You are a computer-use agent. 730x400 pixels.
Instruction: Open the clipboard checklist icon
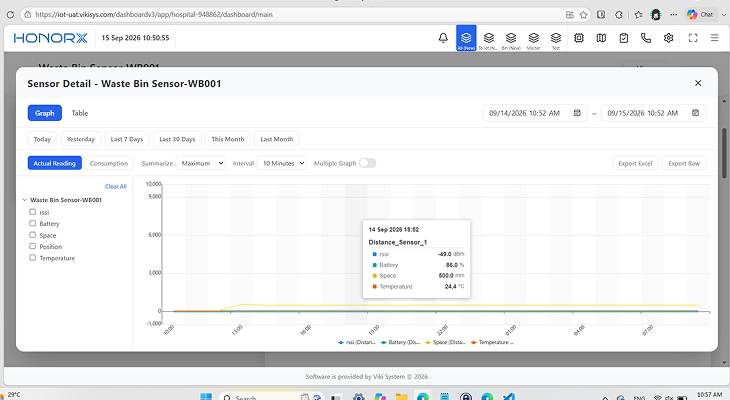click(624, 38)
